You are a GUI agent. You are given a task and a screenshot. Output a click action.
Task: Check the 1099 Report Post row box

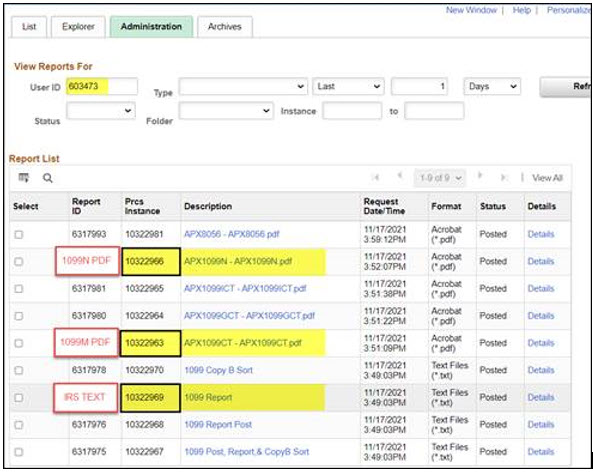point(19,425)
